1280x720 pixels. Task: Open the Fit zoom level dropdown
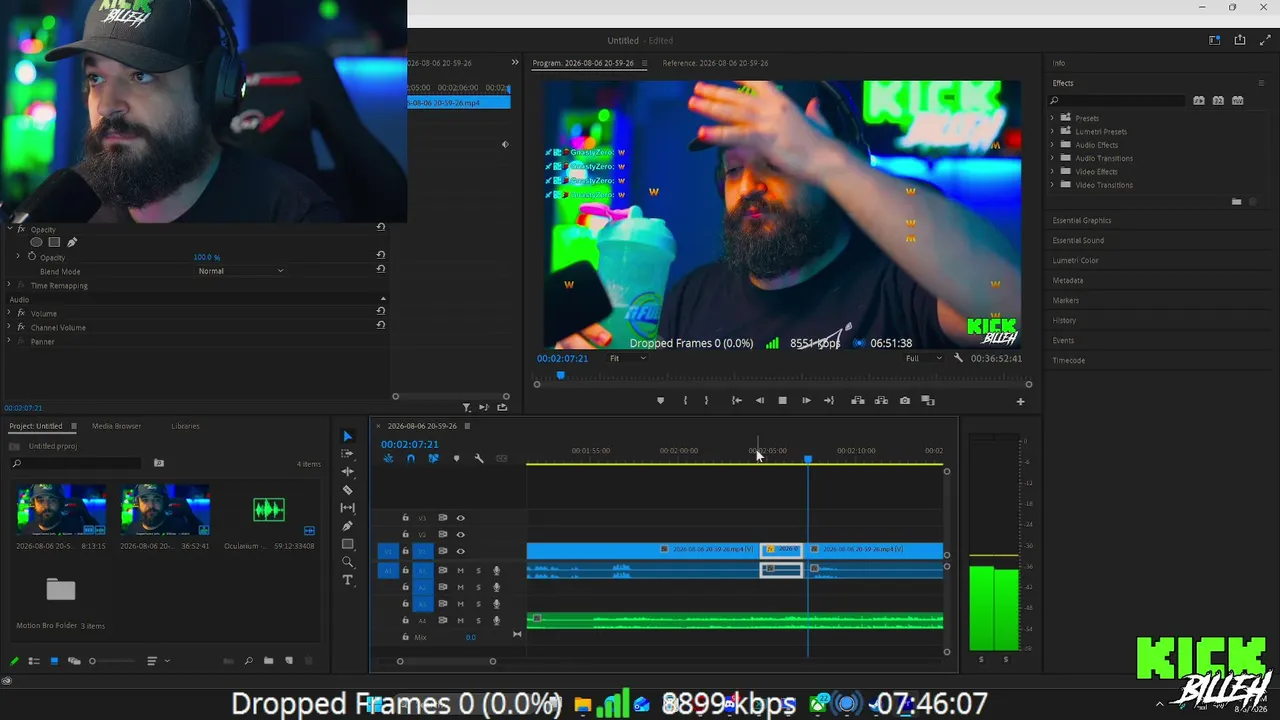point(627,358)
